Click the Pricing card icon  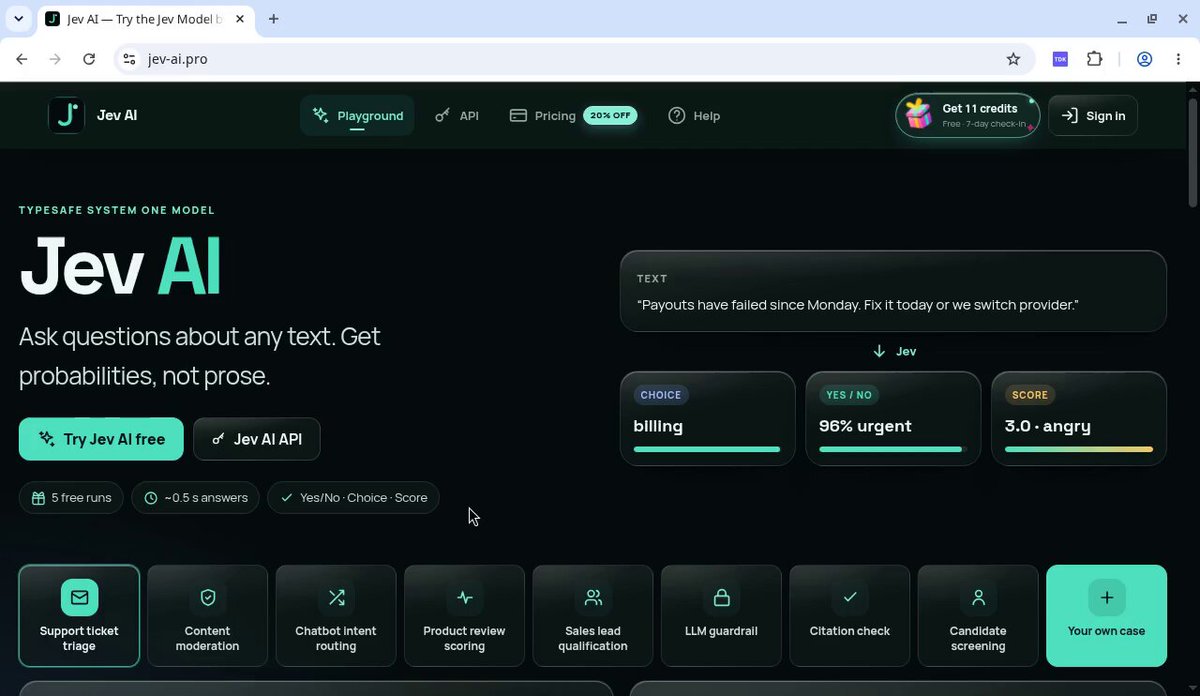pos(518,115)
